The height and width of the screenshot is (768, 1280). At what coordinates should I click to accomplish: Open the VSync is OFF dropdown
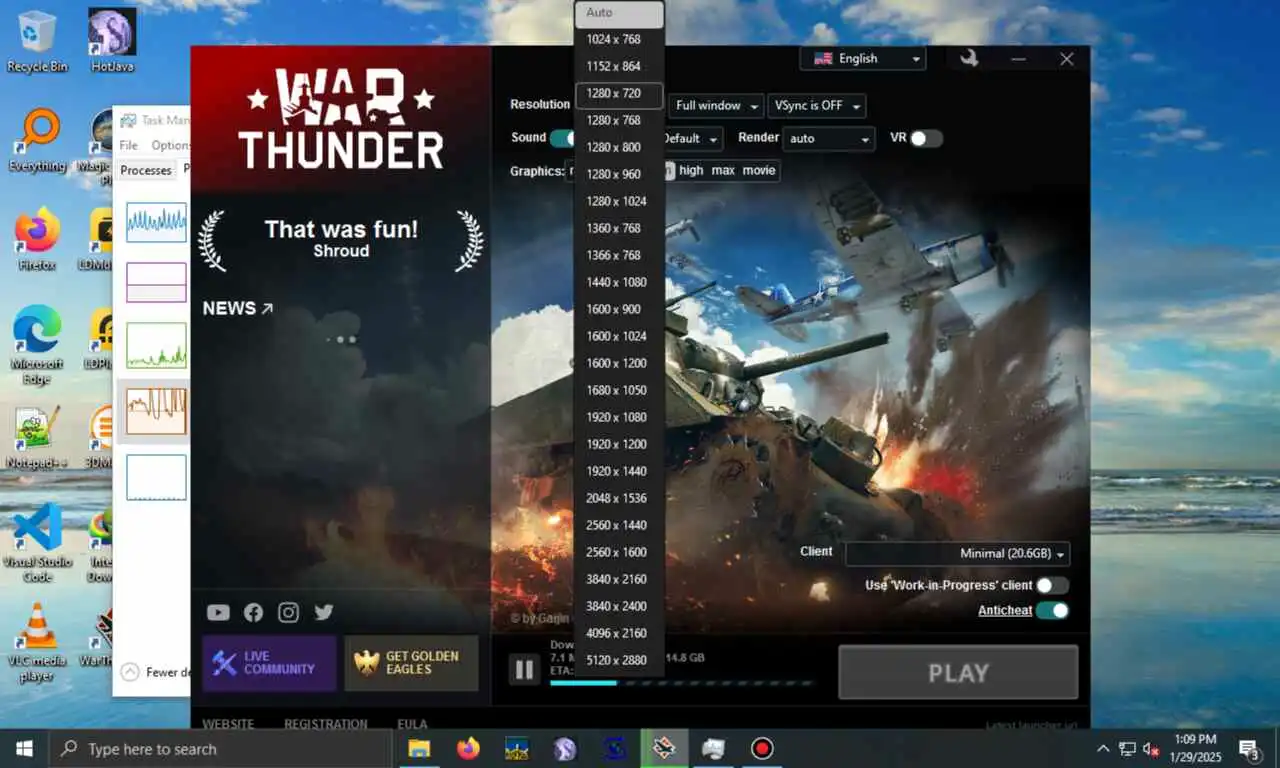(816, 105)
